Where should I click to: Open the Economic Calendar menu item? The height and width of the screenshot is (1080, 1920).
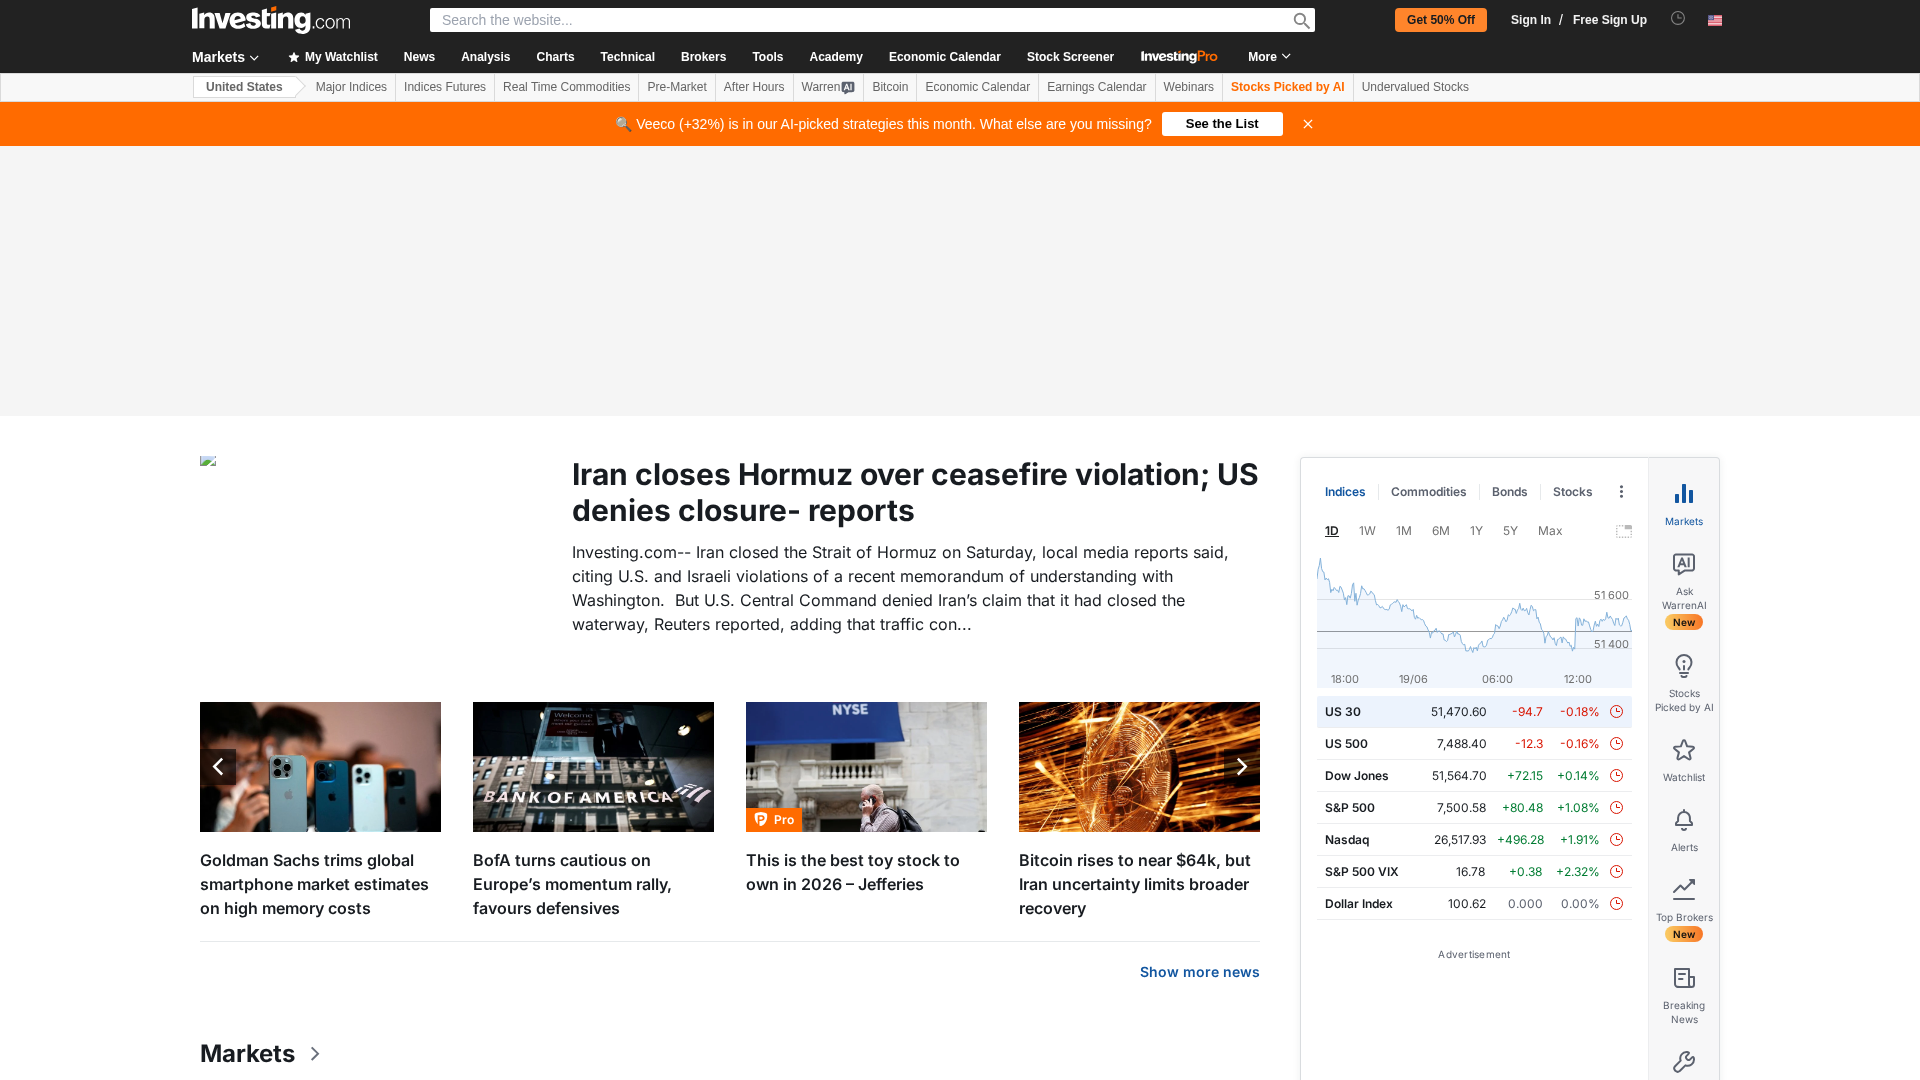tap(944, 57)
